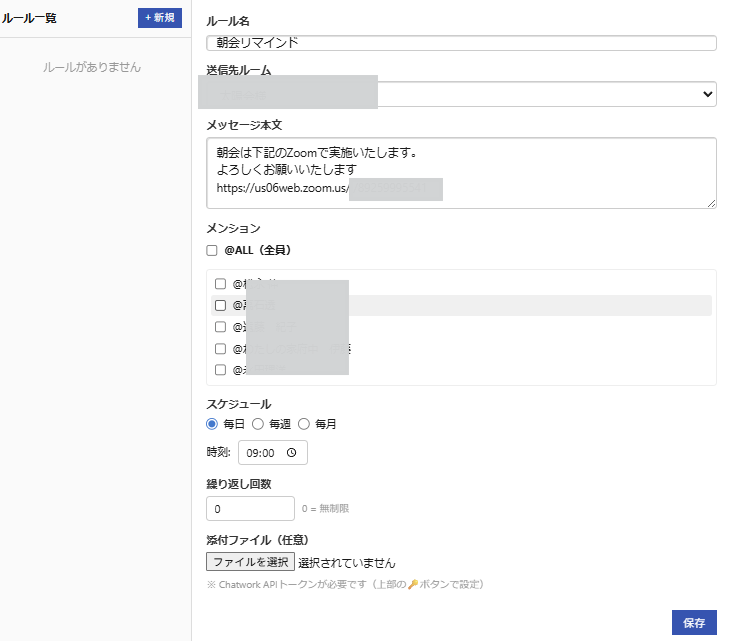Click the ルール名 input field
Screen dimensions: 729x641
tap(461, 43)
